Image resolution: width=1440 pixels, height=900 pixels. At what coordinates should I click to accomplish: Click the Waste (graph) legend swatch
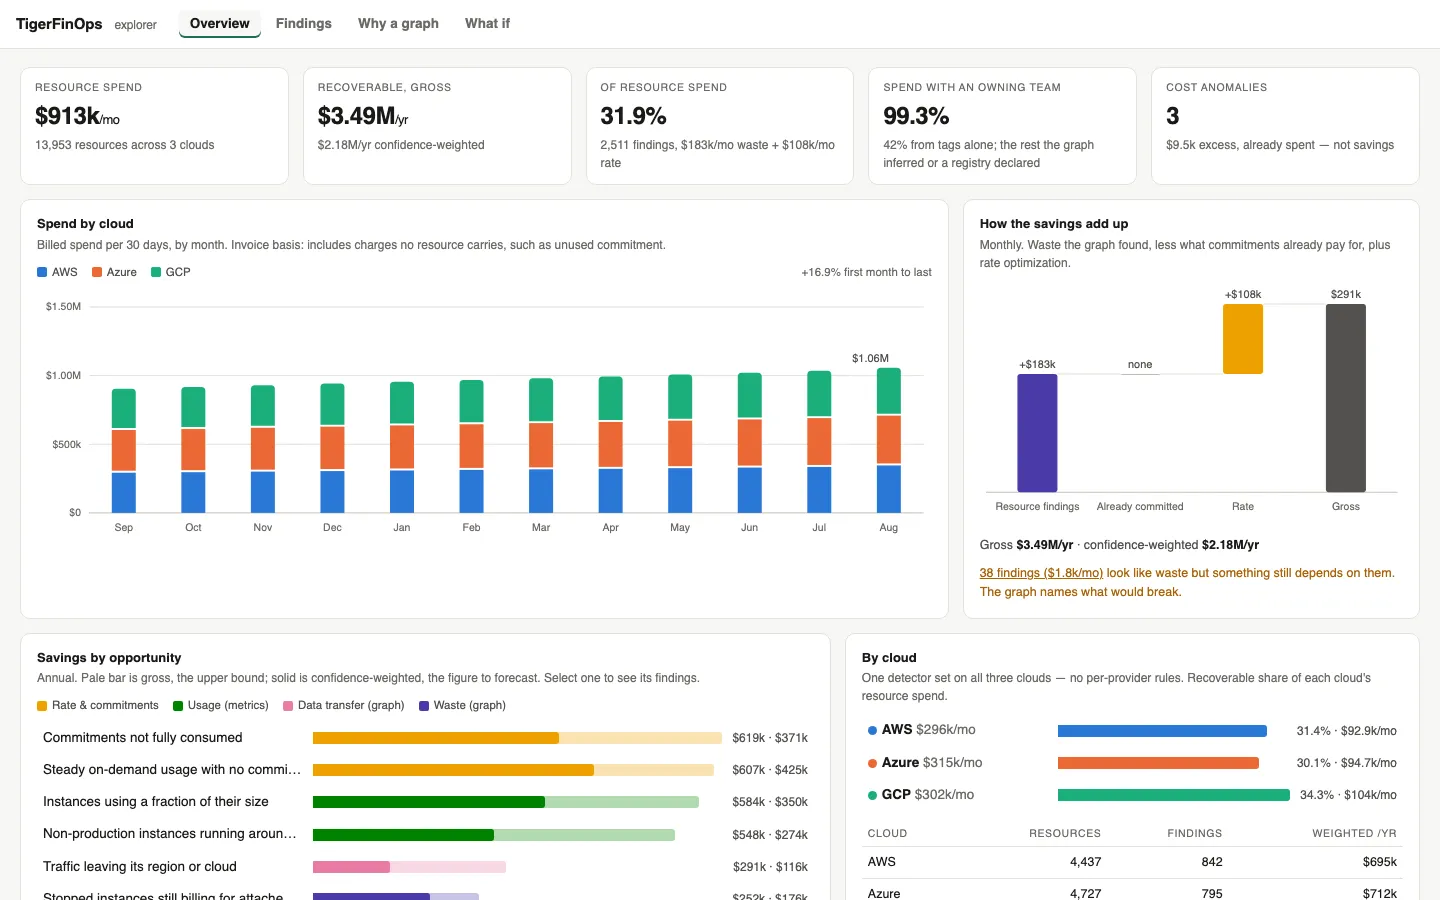[424, 706]
